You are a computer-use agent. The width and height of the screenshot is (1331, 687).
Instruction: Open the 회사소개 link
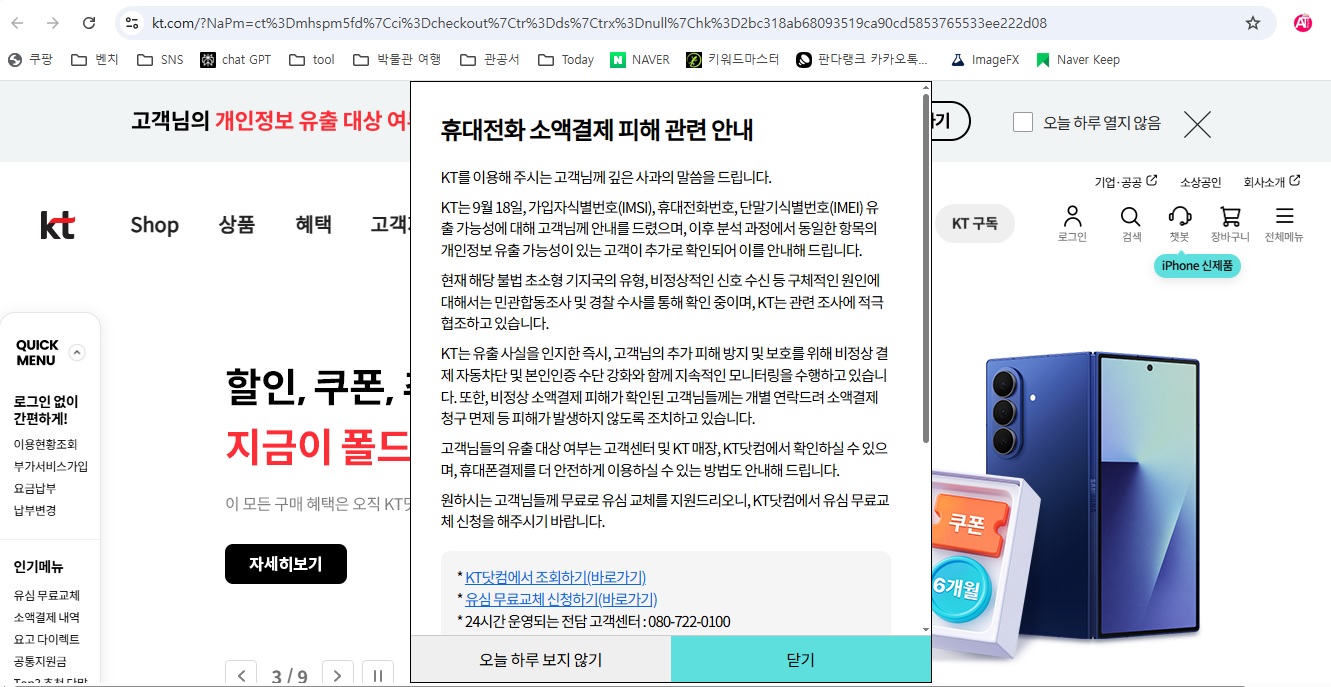coord(1272,182)
